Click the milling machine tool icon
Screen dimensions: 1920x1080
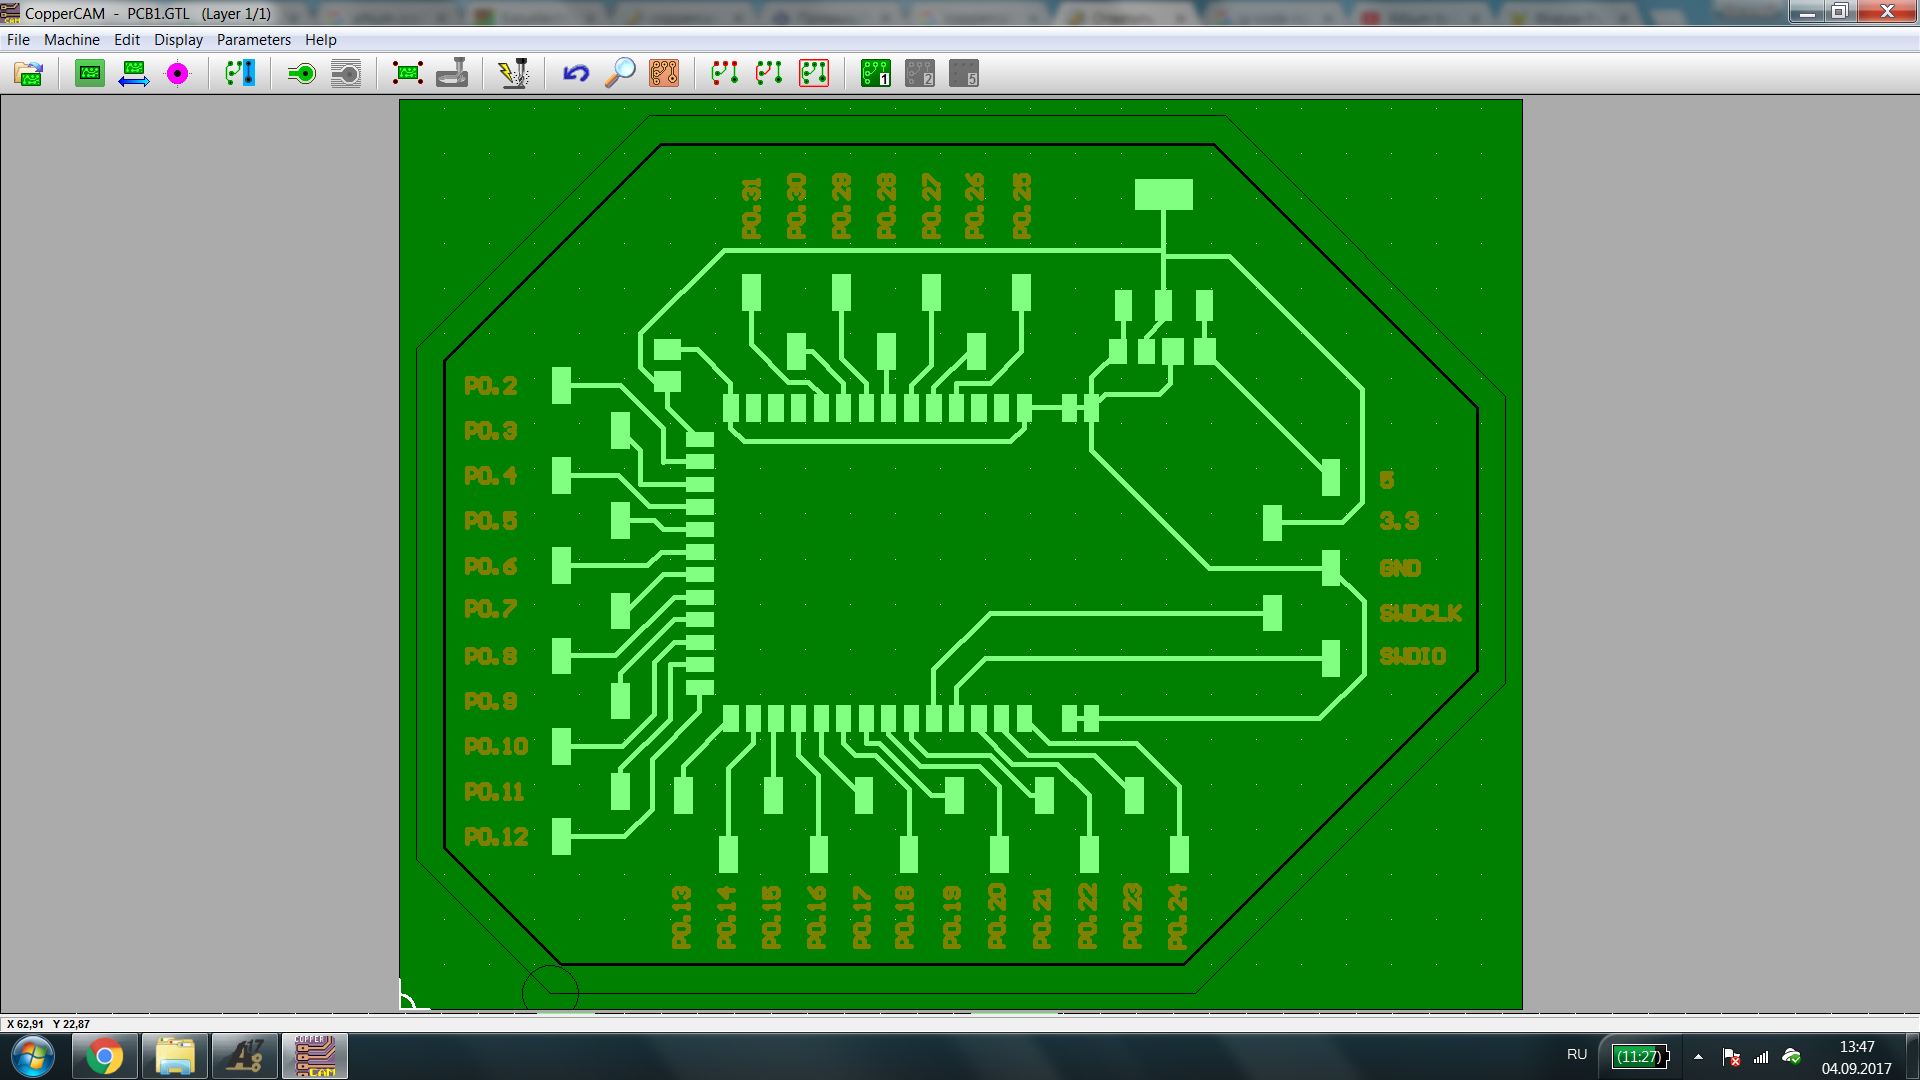[x=452, y=74]
